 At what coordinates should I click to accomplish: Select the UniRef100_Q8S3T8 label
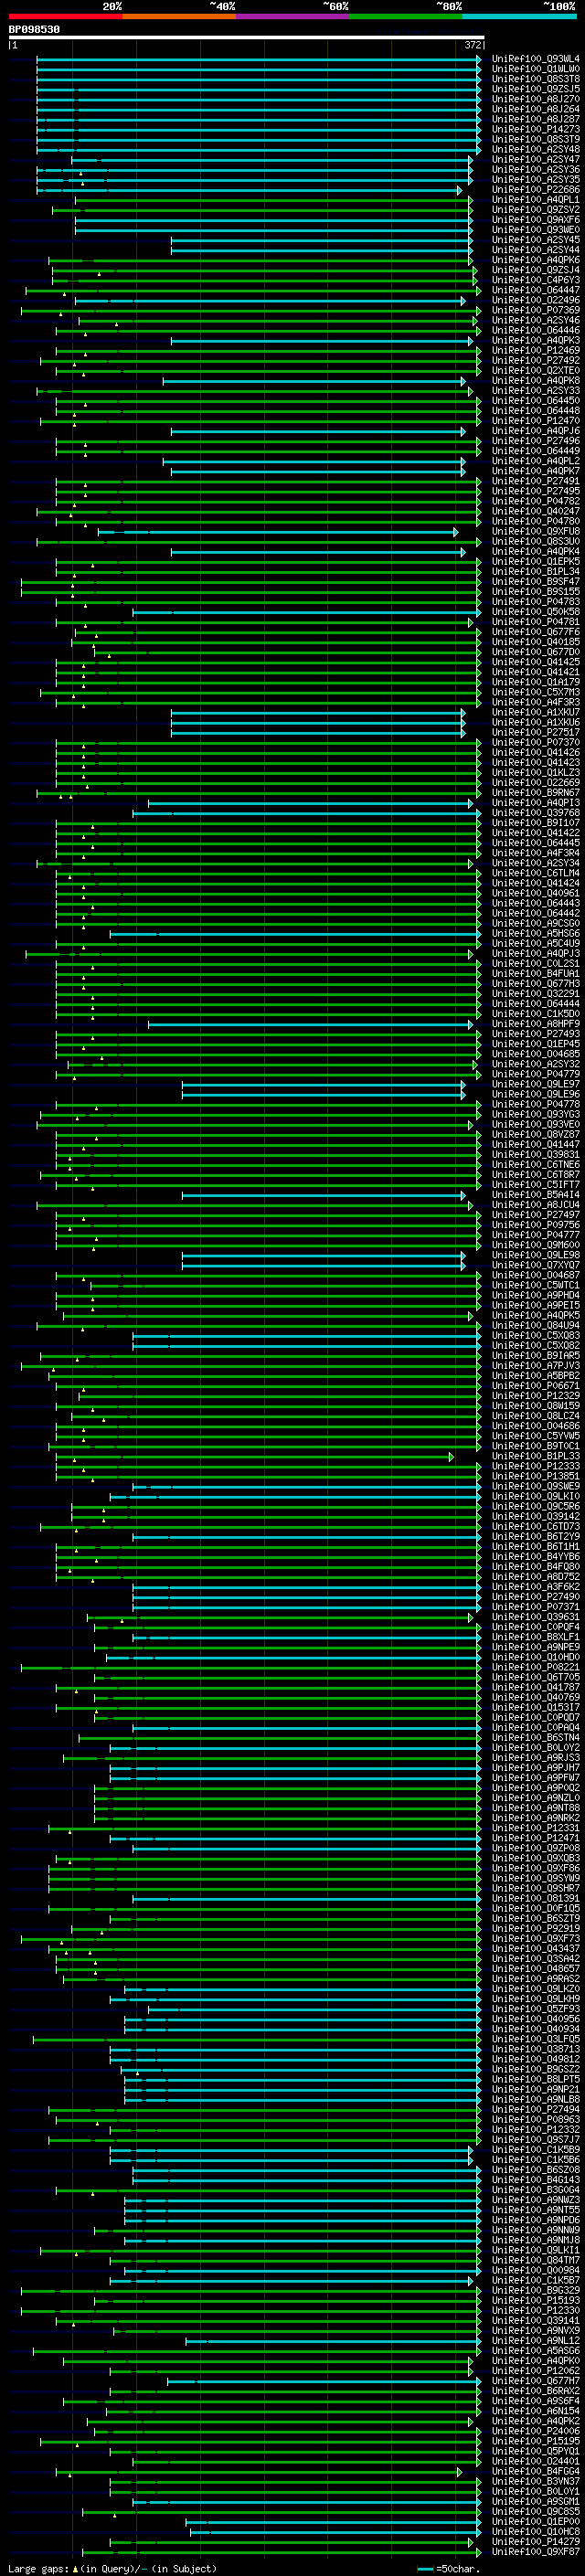click(535, 79)
